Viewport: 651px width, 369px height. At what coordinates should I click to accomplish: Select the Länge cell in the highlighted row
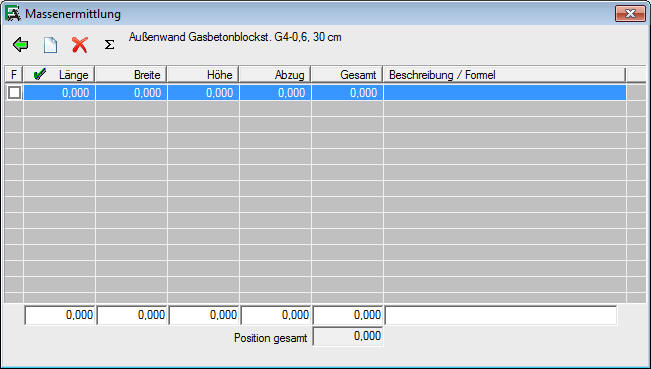point(59,93)
